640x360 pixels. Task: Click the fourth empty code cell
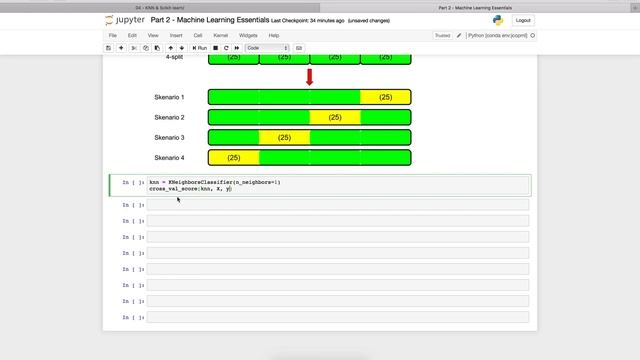[x=338, y=253]
